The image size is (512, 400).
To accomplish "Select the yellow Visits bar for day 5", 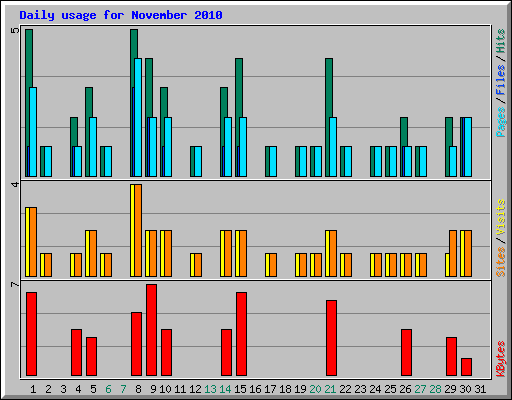I will click(x=87, y=253).
